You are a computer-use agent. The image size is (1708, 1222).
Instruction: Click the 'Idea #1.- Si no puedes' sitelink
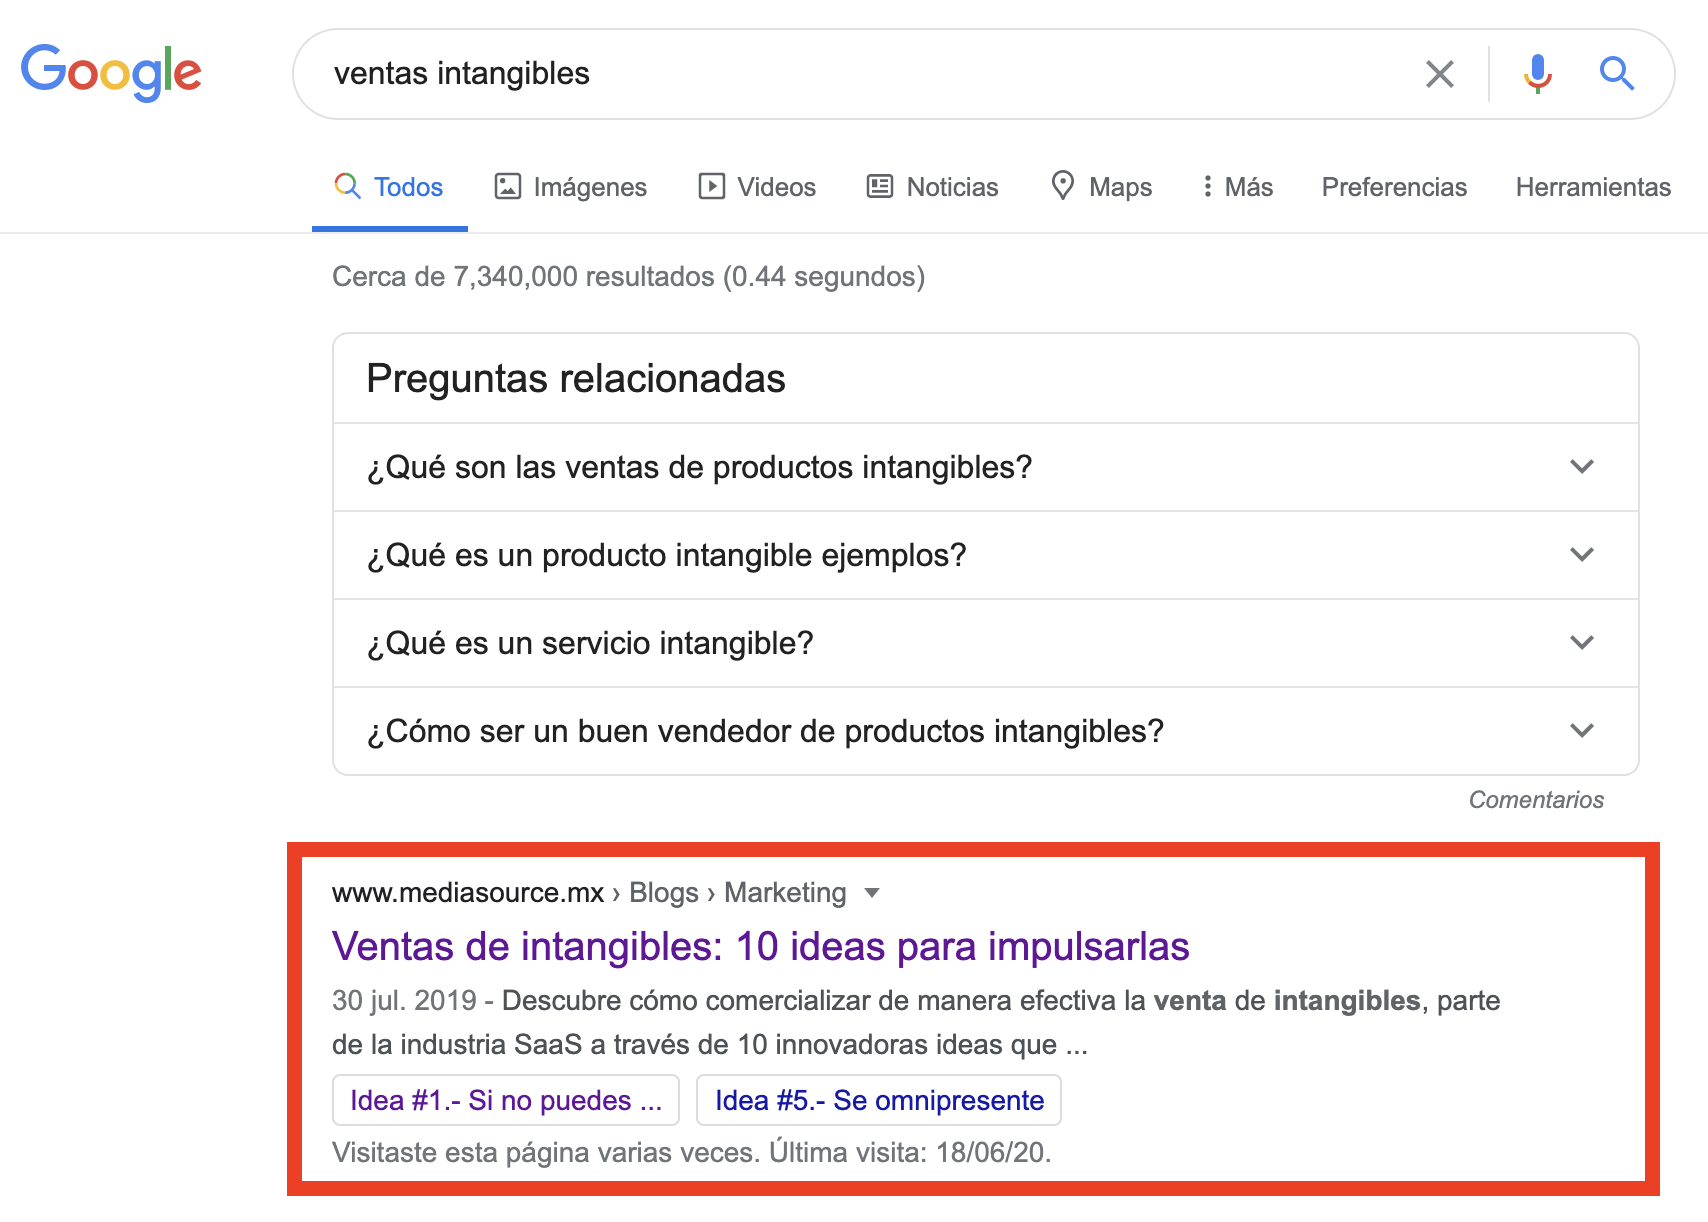tap(506, 1100)
